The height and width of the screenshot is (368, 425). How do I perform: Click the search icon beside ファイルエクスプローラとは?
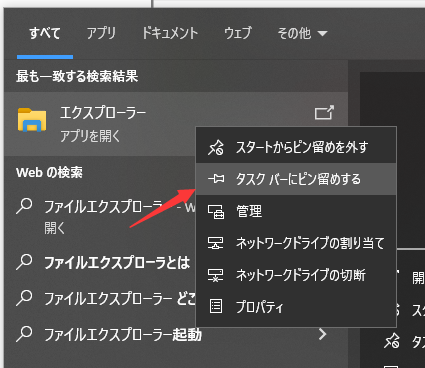pyautogui.click(x=24, y=262)
